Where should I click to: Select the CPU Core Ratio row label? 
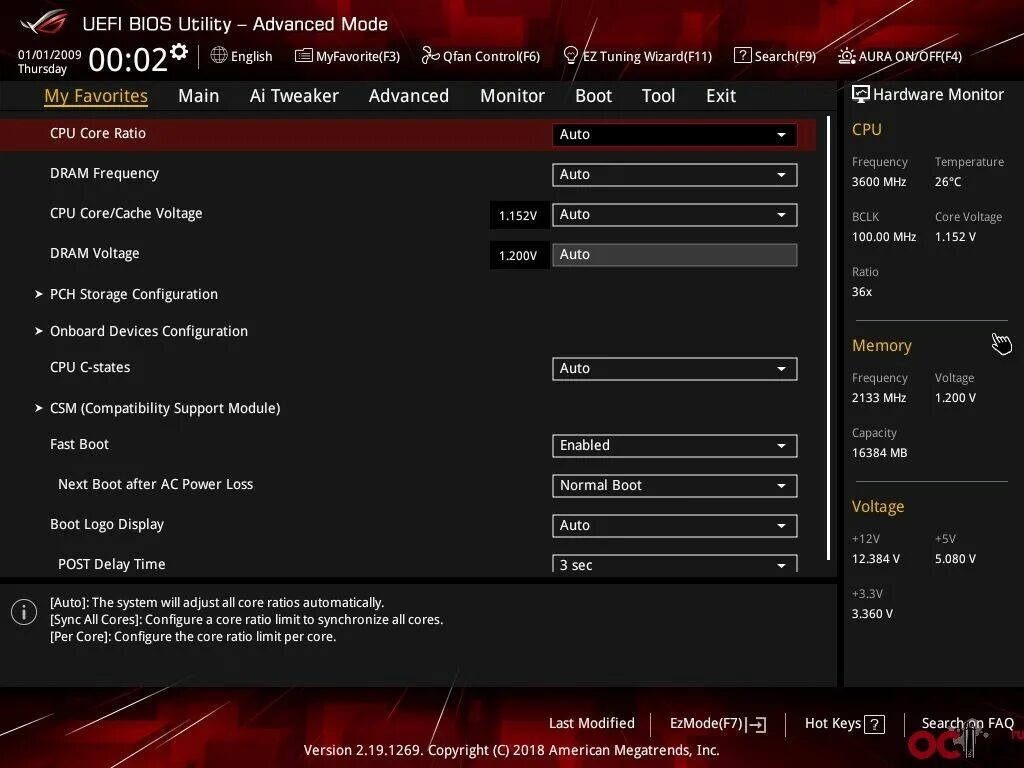98,133
